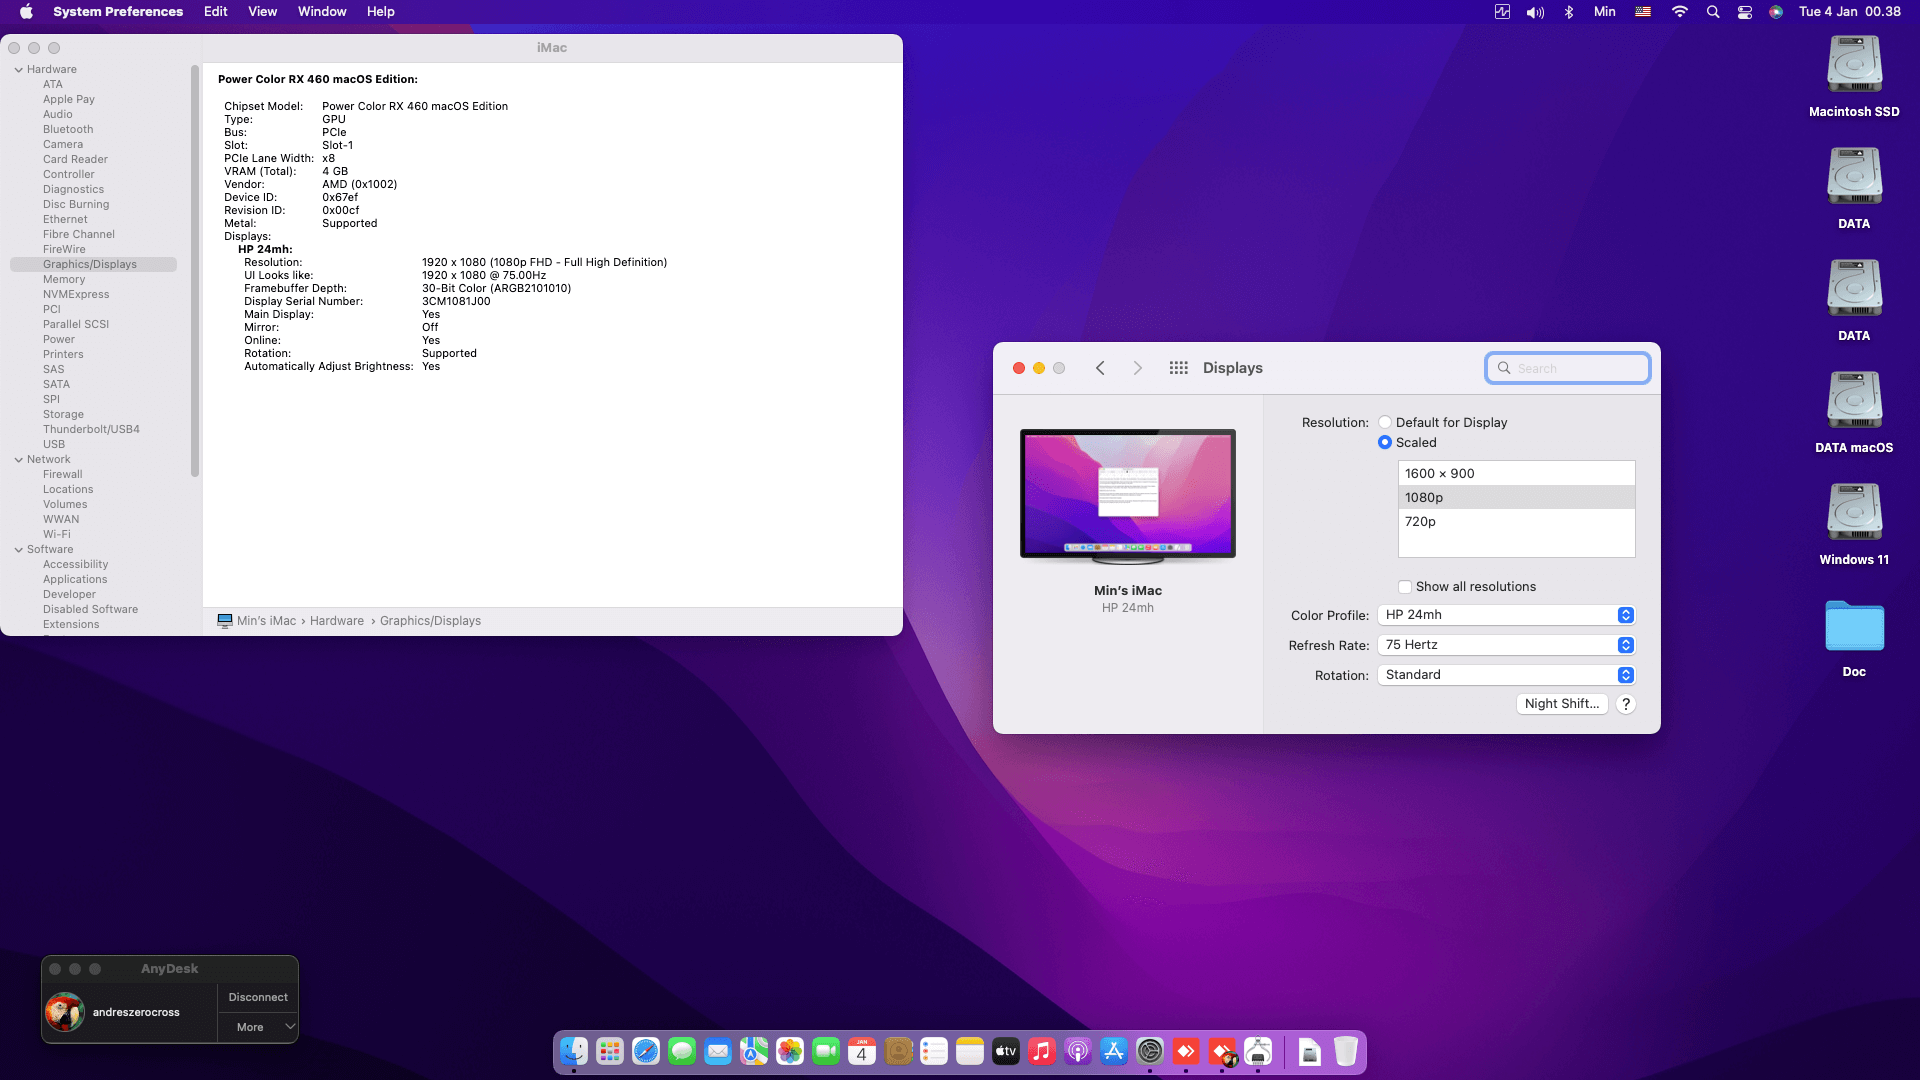1920x1080 pixels.
Task: Select the 1600 × 900 resolution
Action: [x=1516, y=474]
